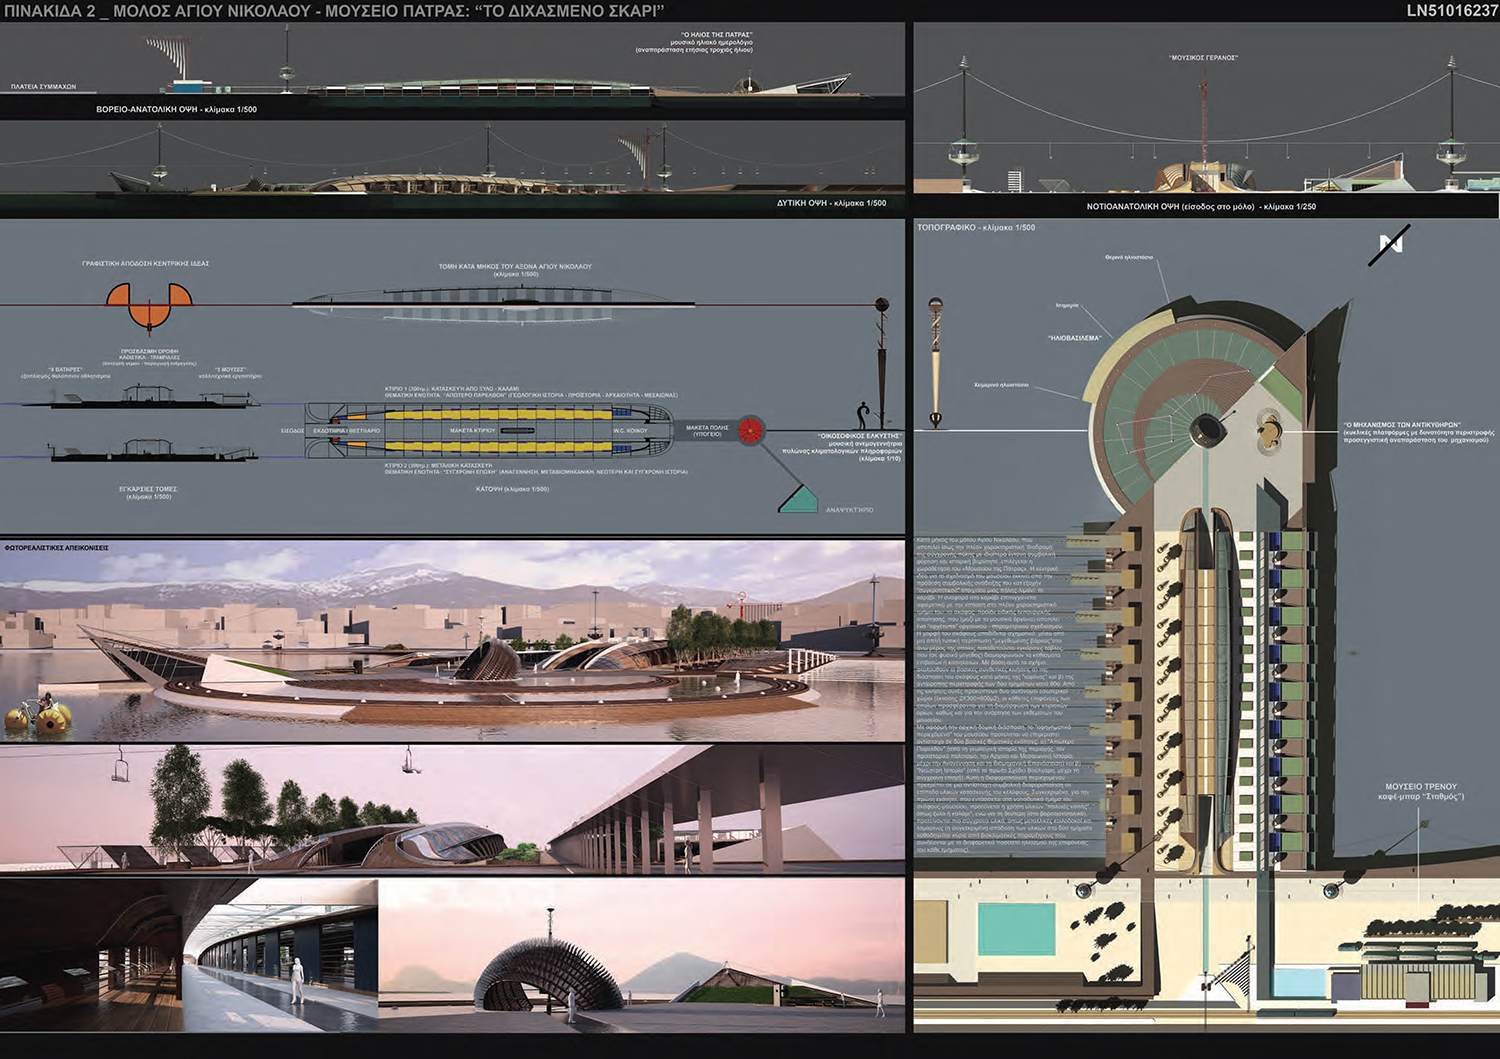Click the 'ΜΑΚΕΤΑ ΠΟΛΗΣ (ΥΠΟΓΕΙΟ)' label

point(707,431)
